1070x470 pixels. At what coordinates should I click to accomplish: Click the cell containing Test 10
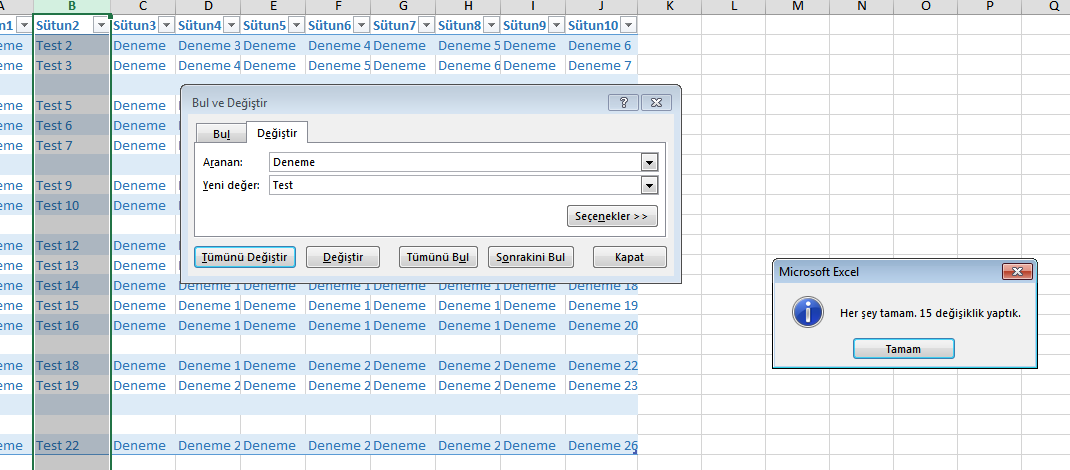(72, 205)
